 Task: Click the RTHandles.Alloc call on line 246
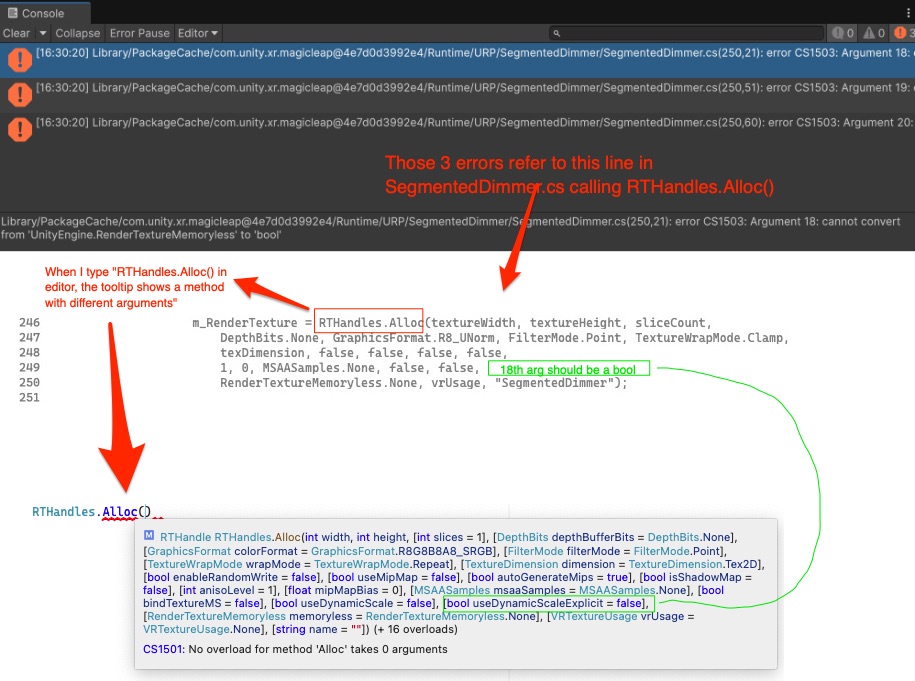[x=368, y=323]
